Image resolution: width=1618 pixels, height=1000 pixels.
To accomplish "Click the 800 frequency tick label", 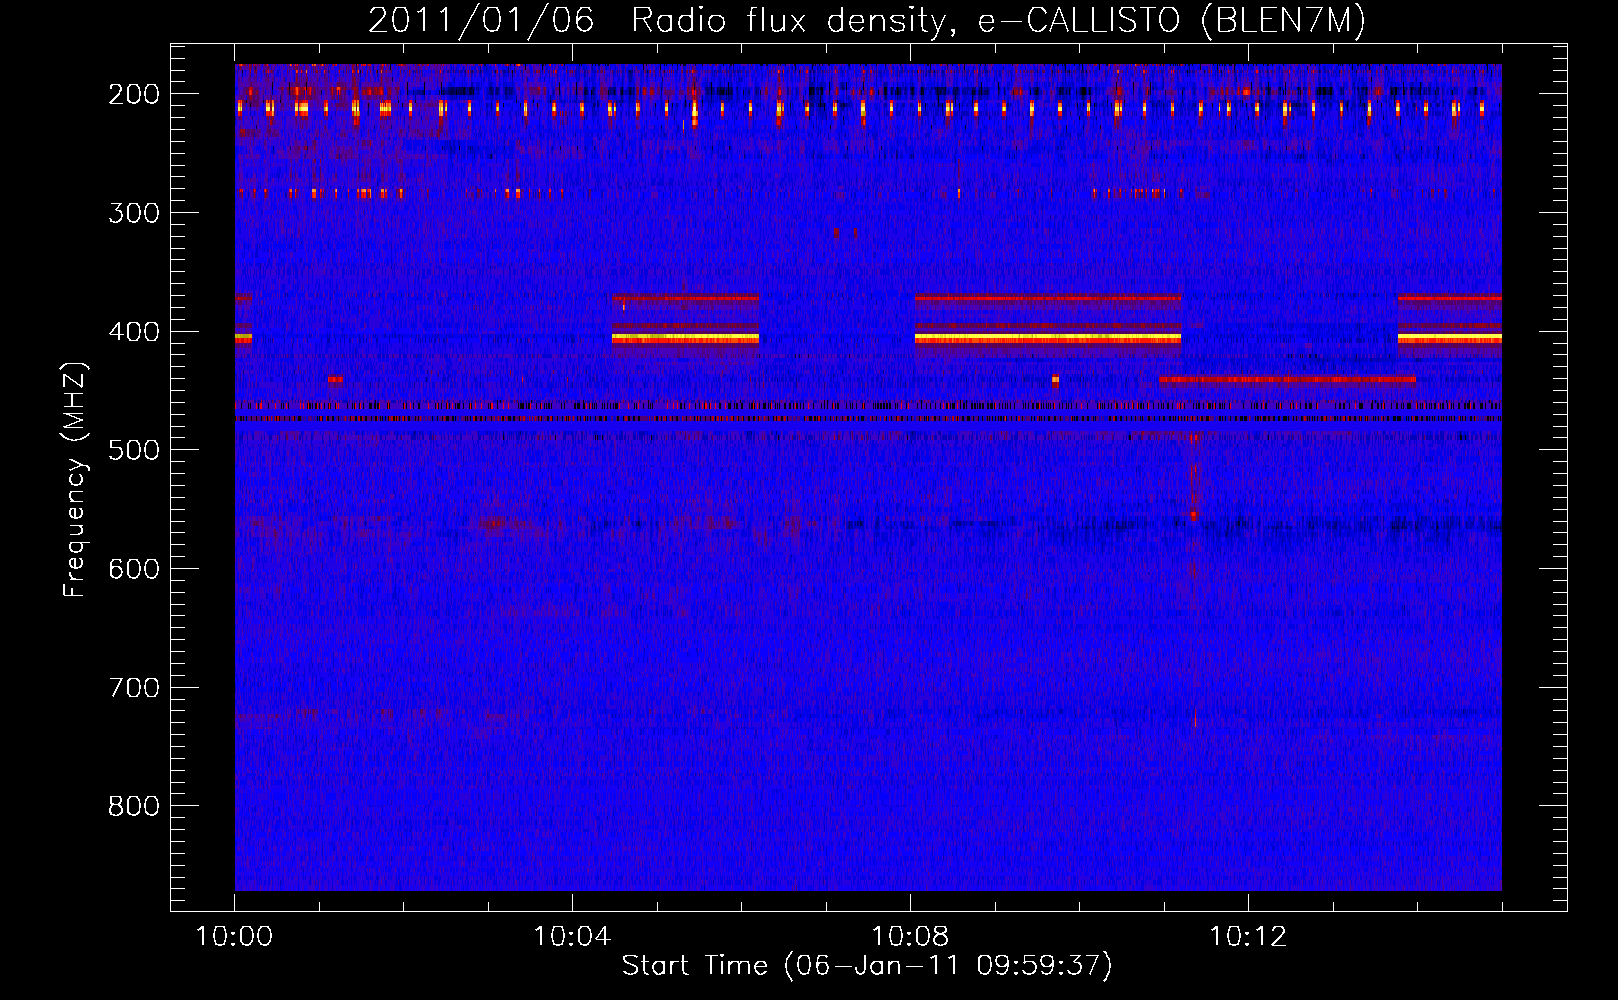I will pyautogui.click(x=134, y=806).
